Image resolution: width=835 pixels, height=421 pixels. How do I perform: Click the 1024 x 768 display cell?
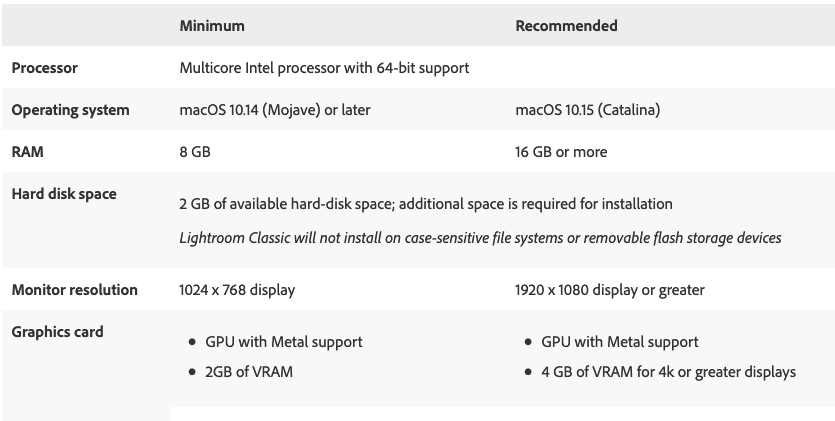coord(237,290)
